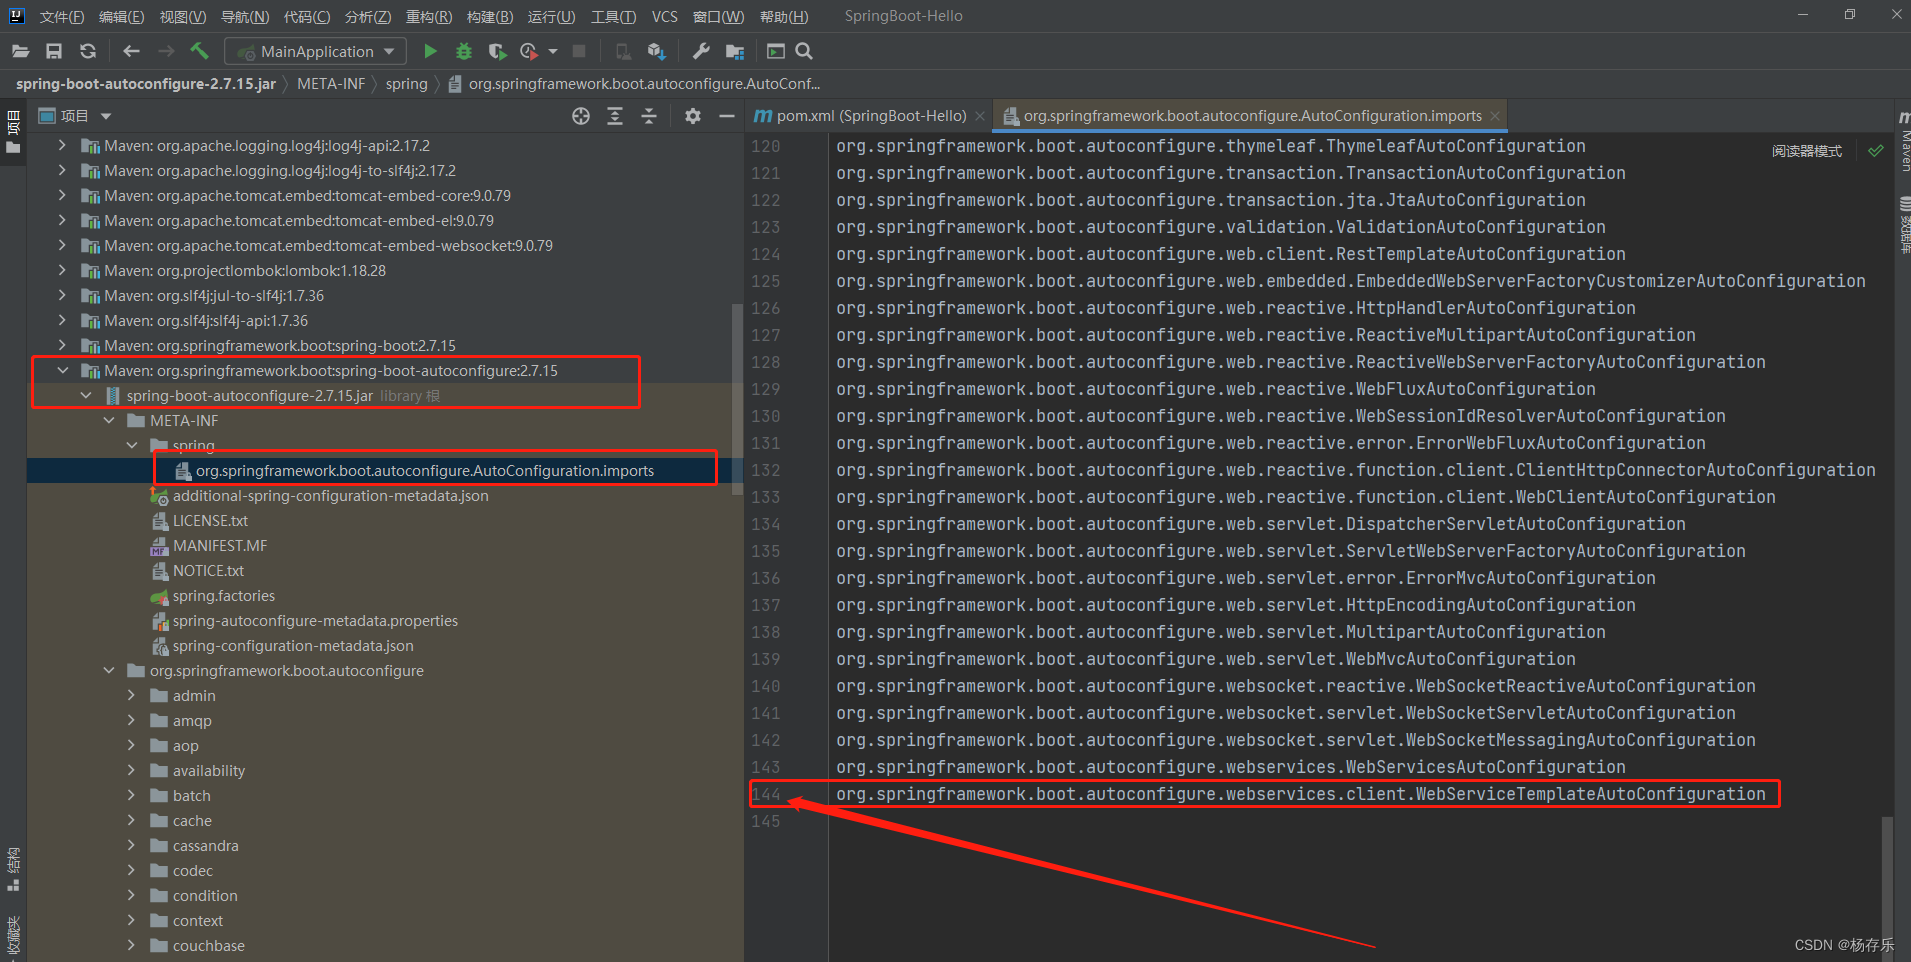Image resolution: width=1911 pixels, height=962 pixels.
Task: Open the 导航(N) menu
Action: pyautogui.click(x=245, y=16)
